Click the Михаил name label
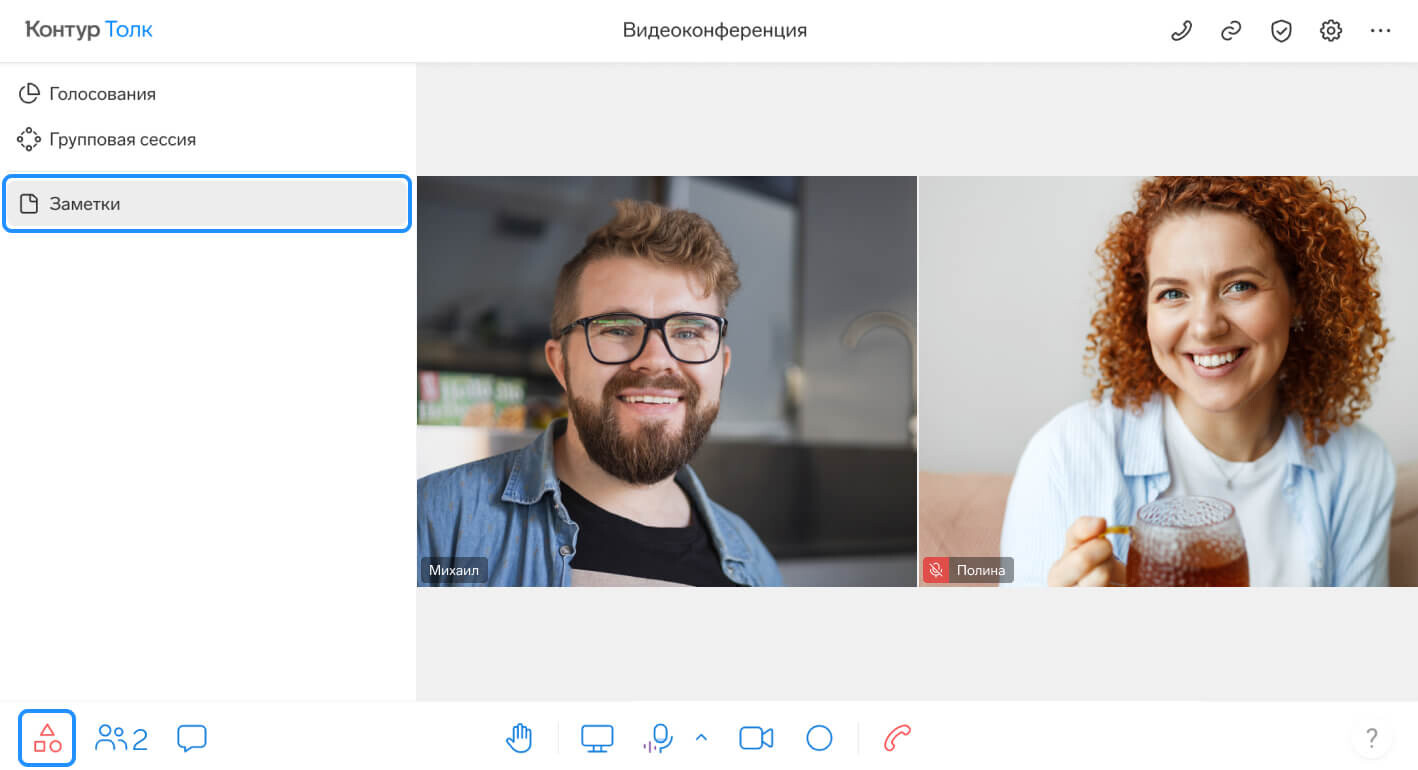The image size is (1418, 770). (x=454, y=571)
